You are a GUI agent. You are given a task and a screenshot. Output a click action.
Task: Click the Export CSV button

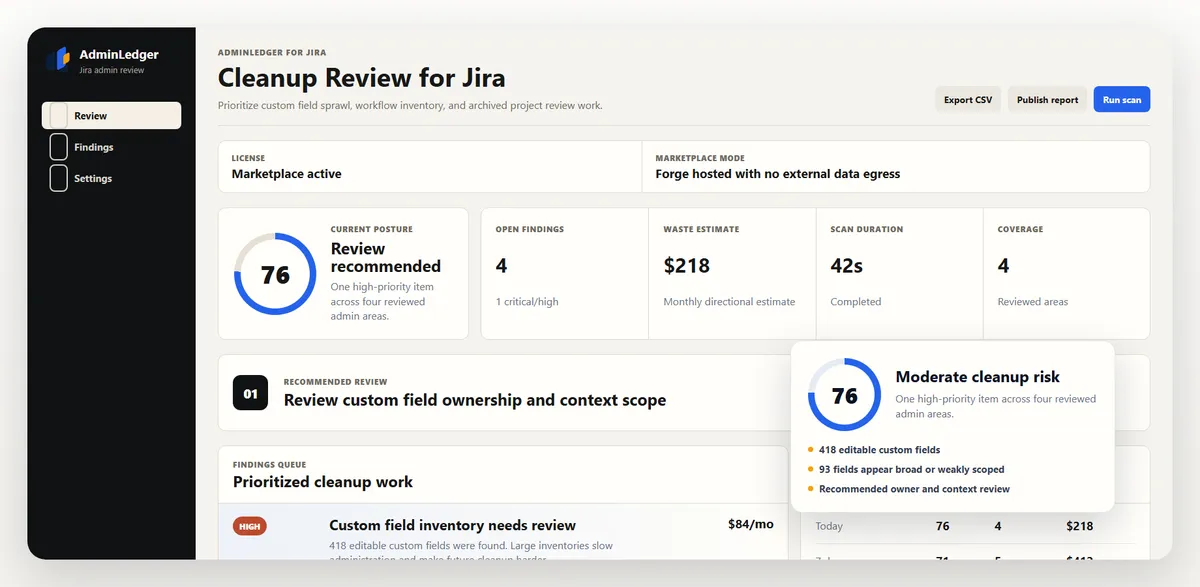point(968,99)
